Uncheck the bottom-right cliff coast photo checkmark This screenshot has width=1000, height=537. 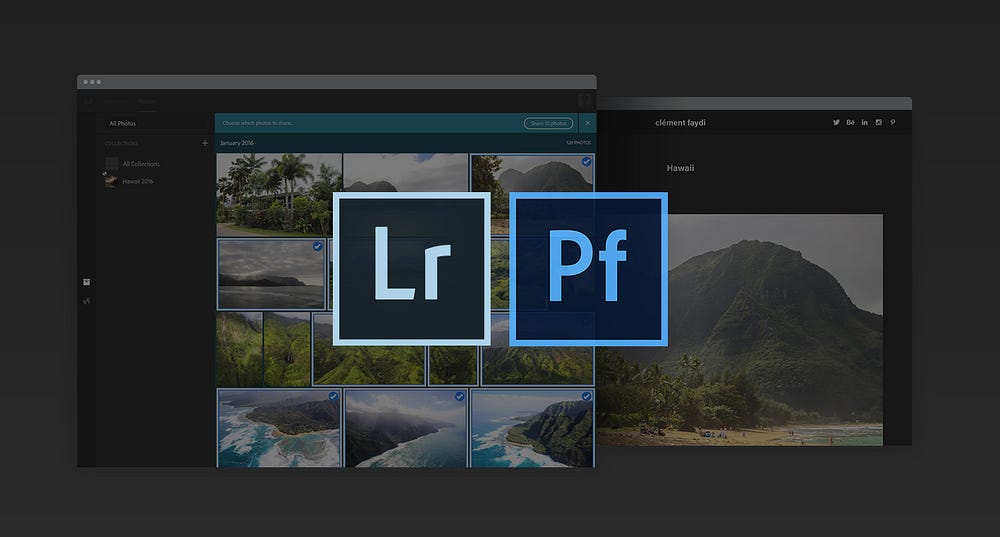coord(586,396)
